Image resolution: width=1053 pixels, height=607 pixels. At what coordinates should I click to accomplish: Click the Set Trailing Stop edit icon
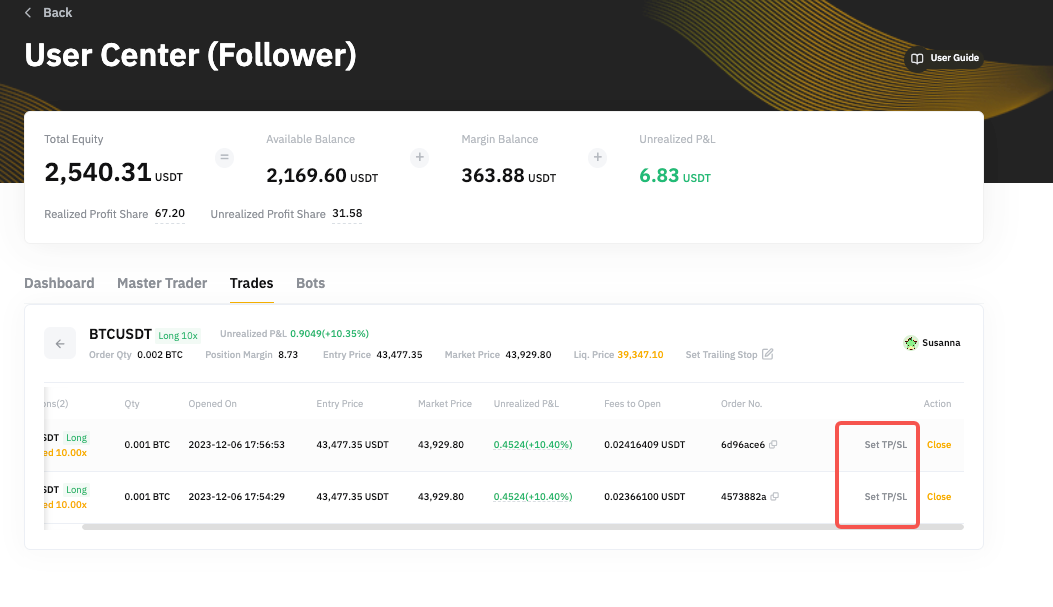[768, 355]
